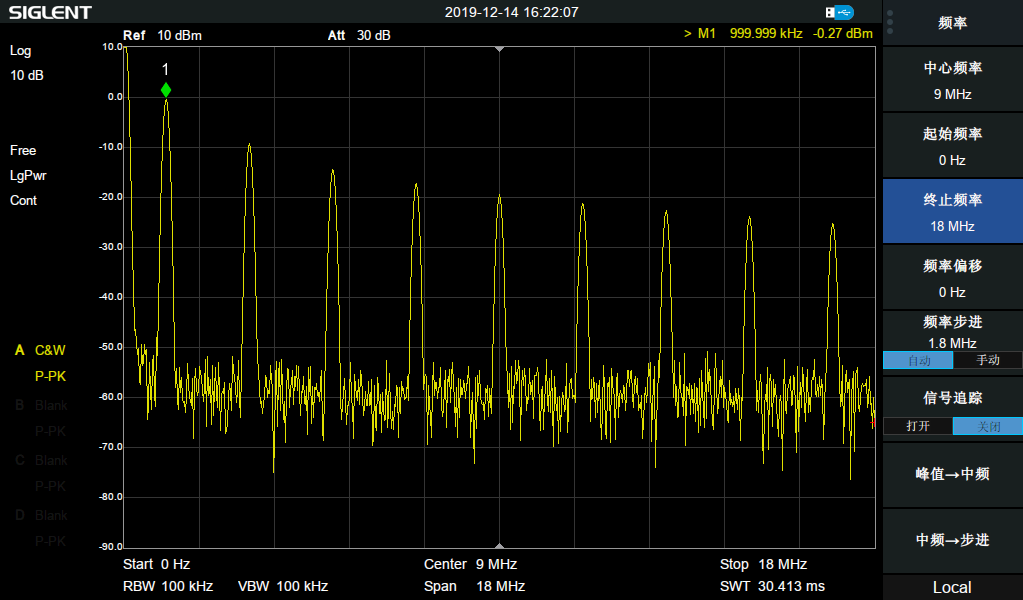Screen dimensions: 1023x600
Task: Click the red arrow at graph's right edge
Action: [x=873, y=423]
